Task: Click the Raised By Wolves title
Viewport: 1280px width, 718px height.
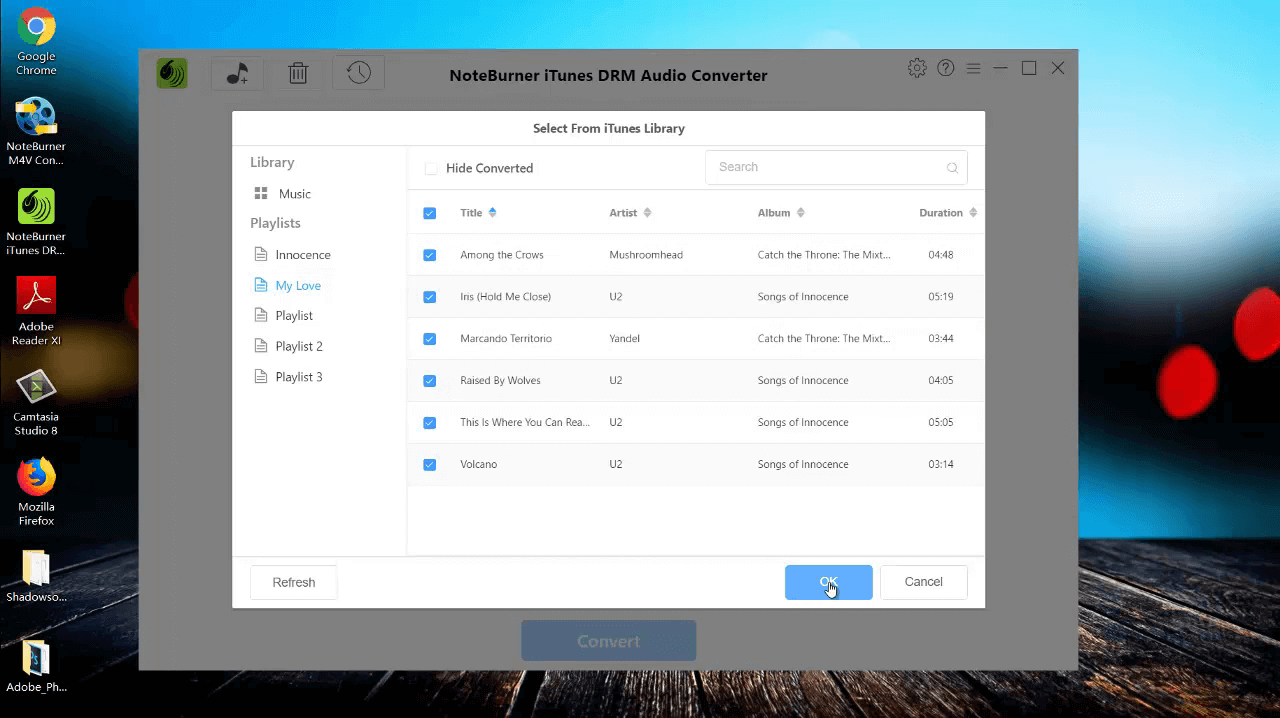Action: click(500, 381)
